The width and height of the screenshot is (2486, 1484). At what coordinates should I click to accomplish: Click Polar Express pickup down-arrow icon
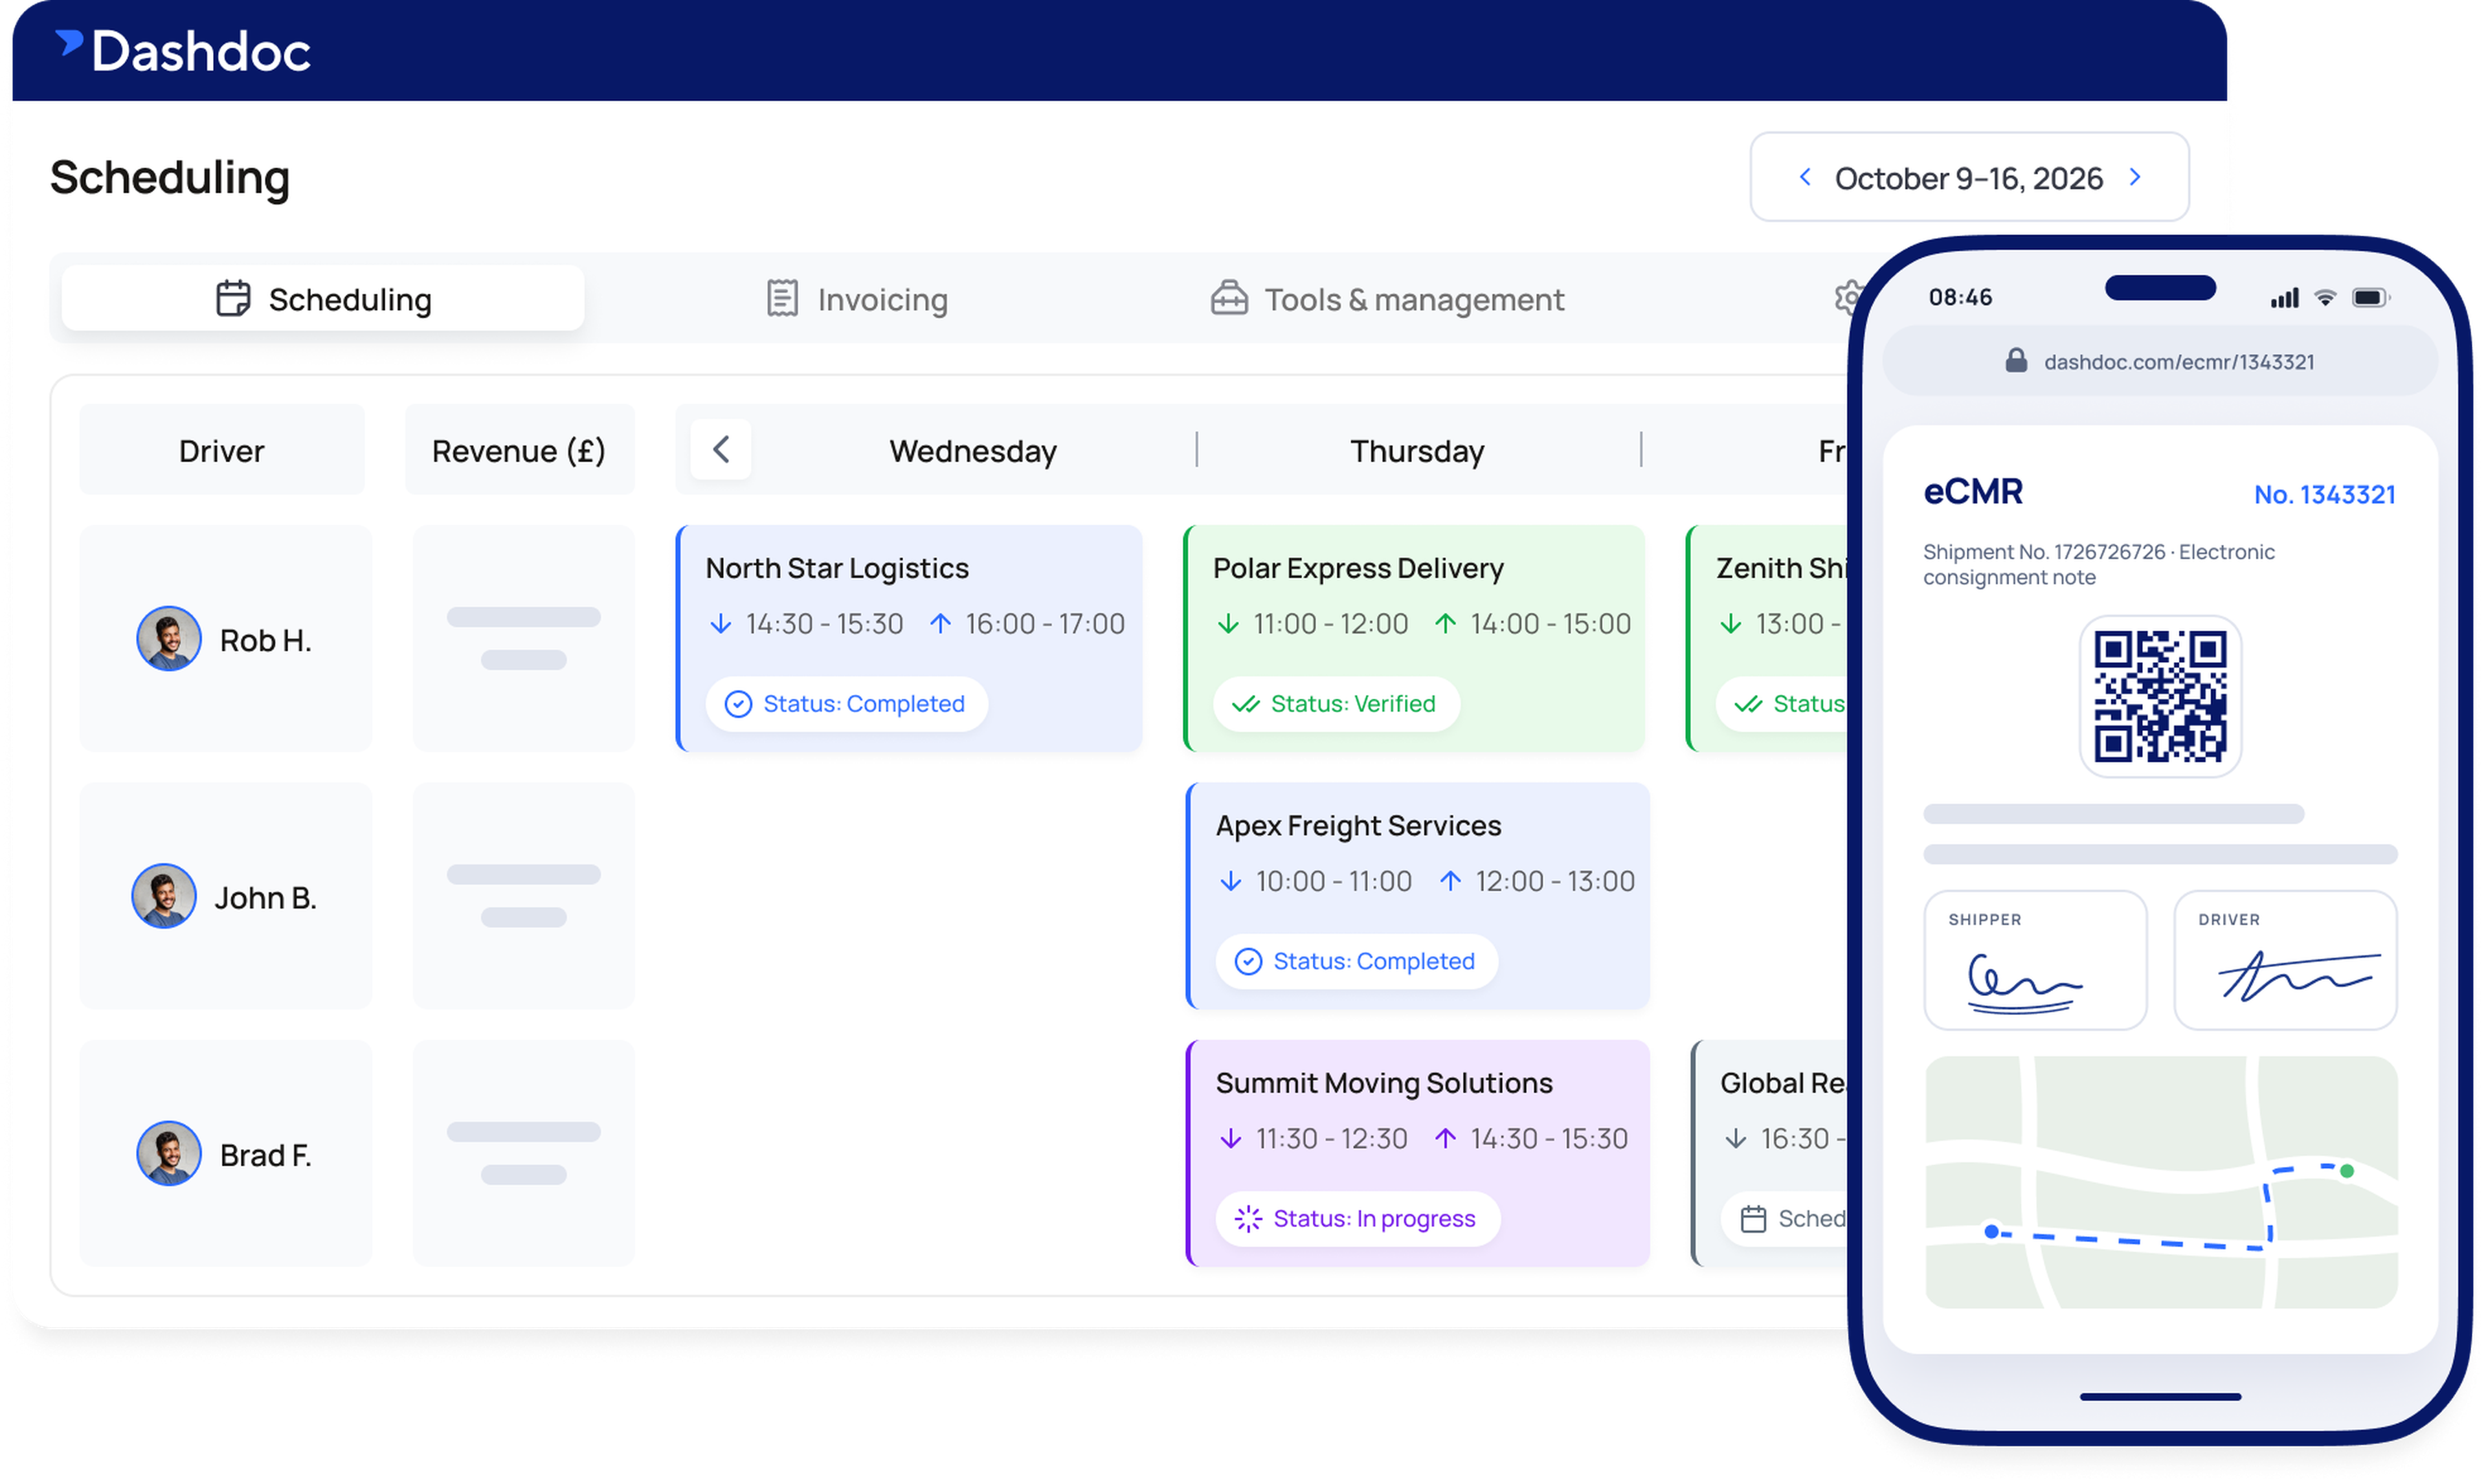pos(1229,625)
